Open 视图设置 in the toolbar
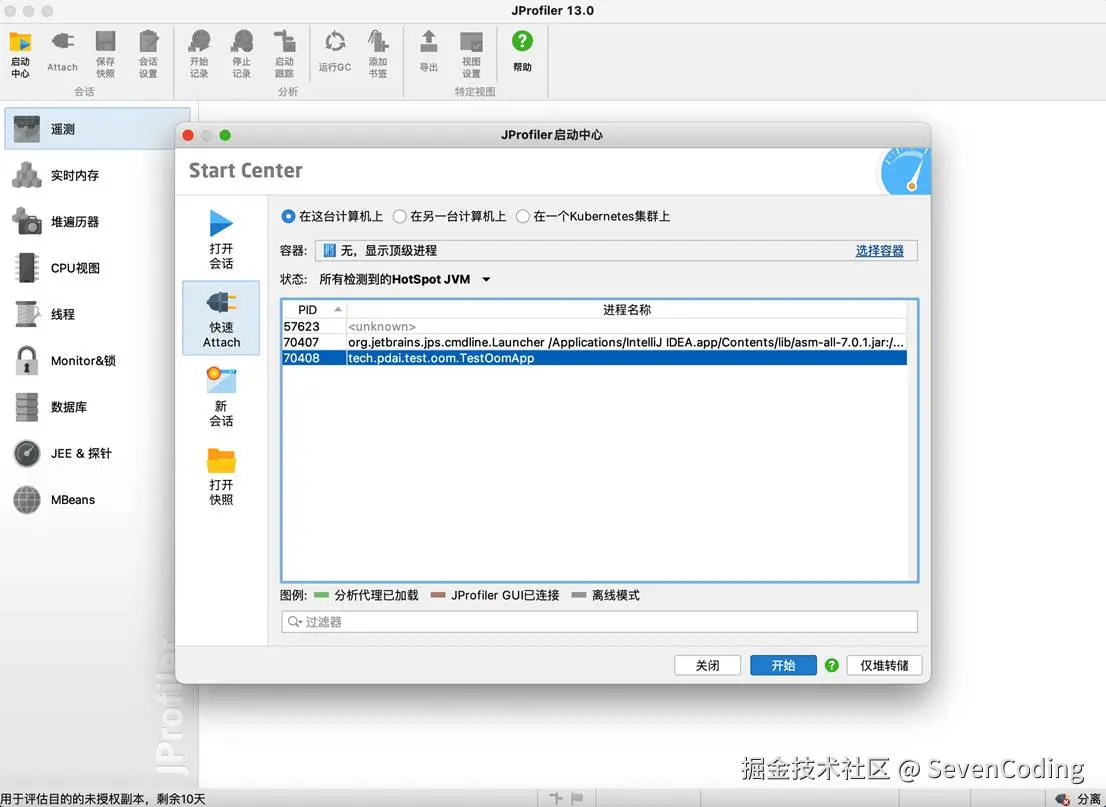 [x=471, y=54]
